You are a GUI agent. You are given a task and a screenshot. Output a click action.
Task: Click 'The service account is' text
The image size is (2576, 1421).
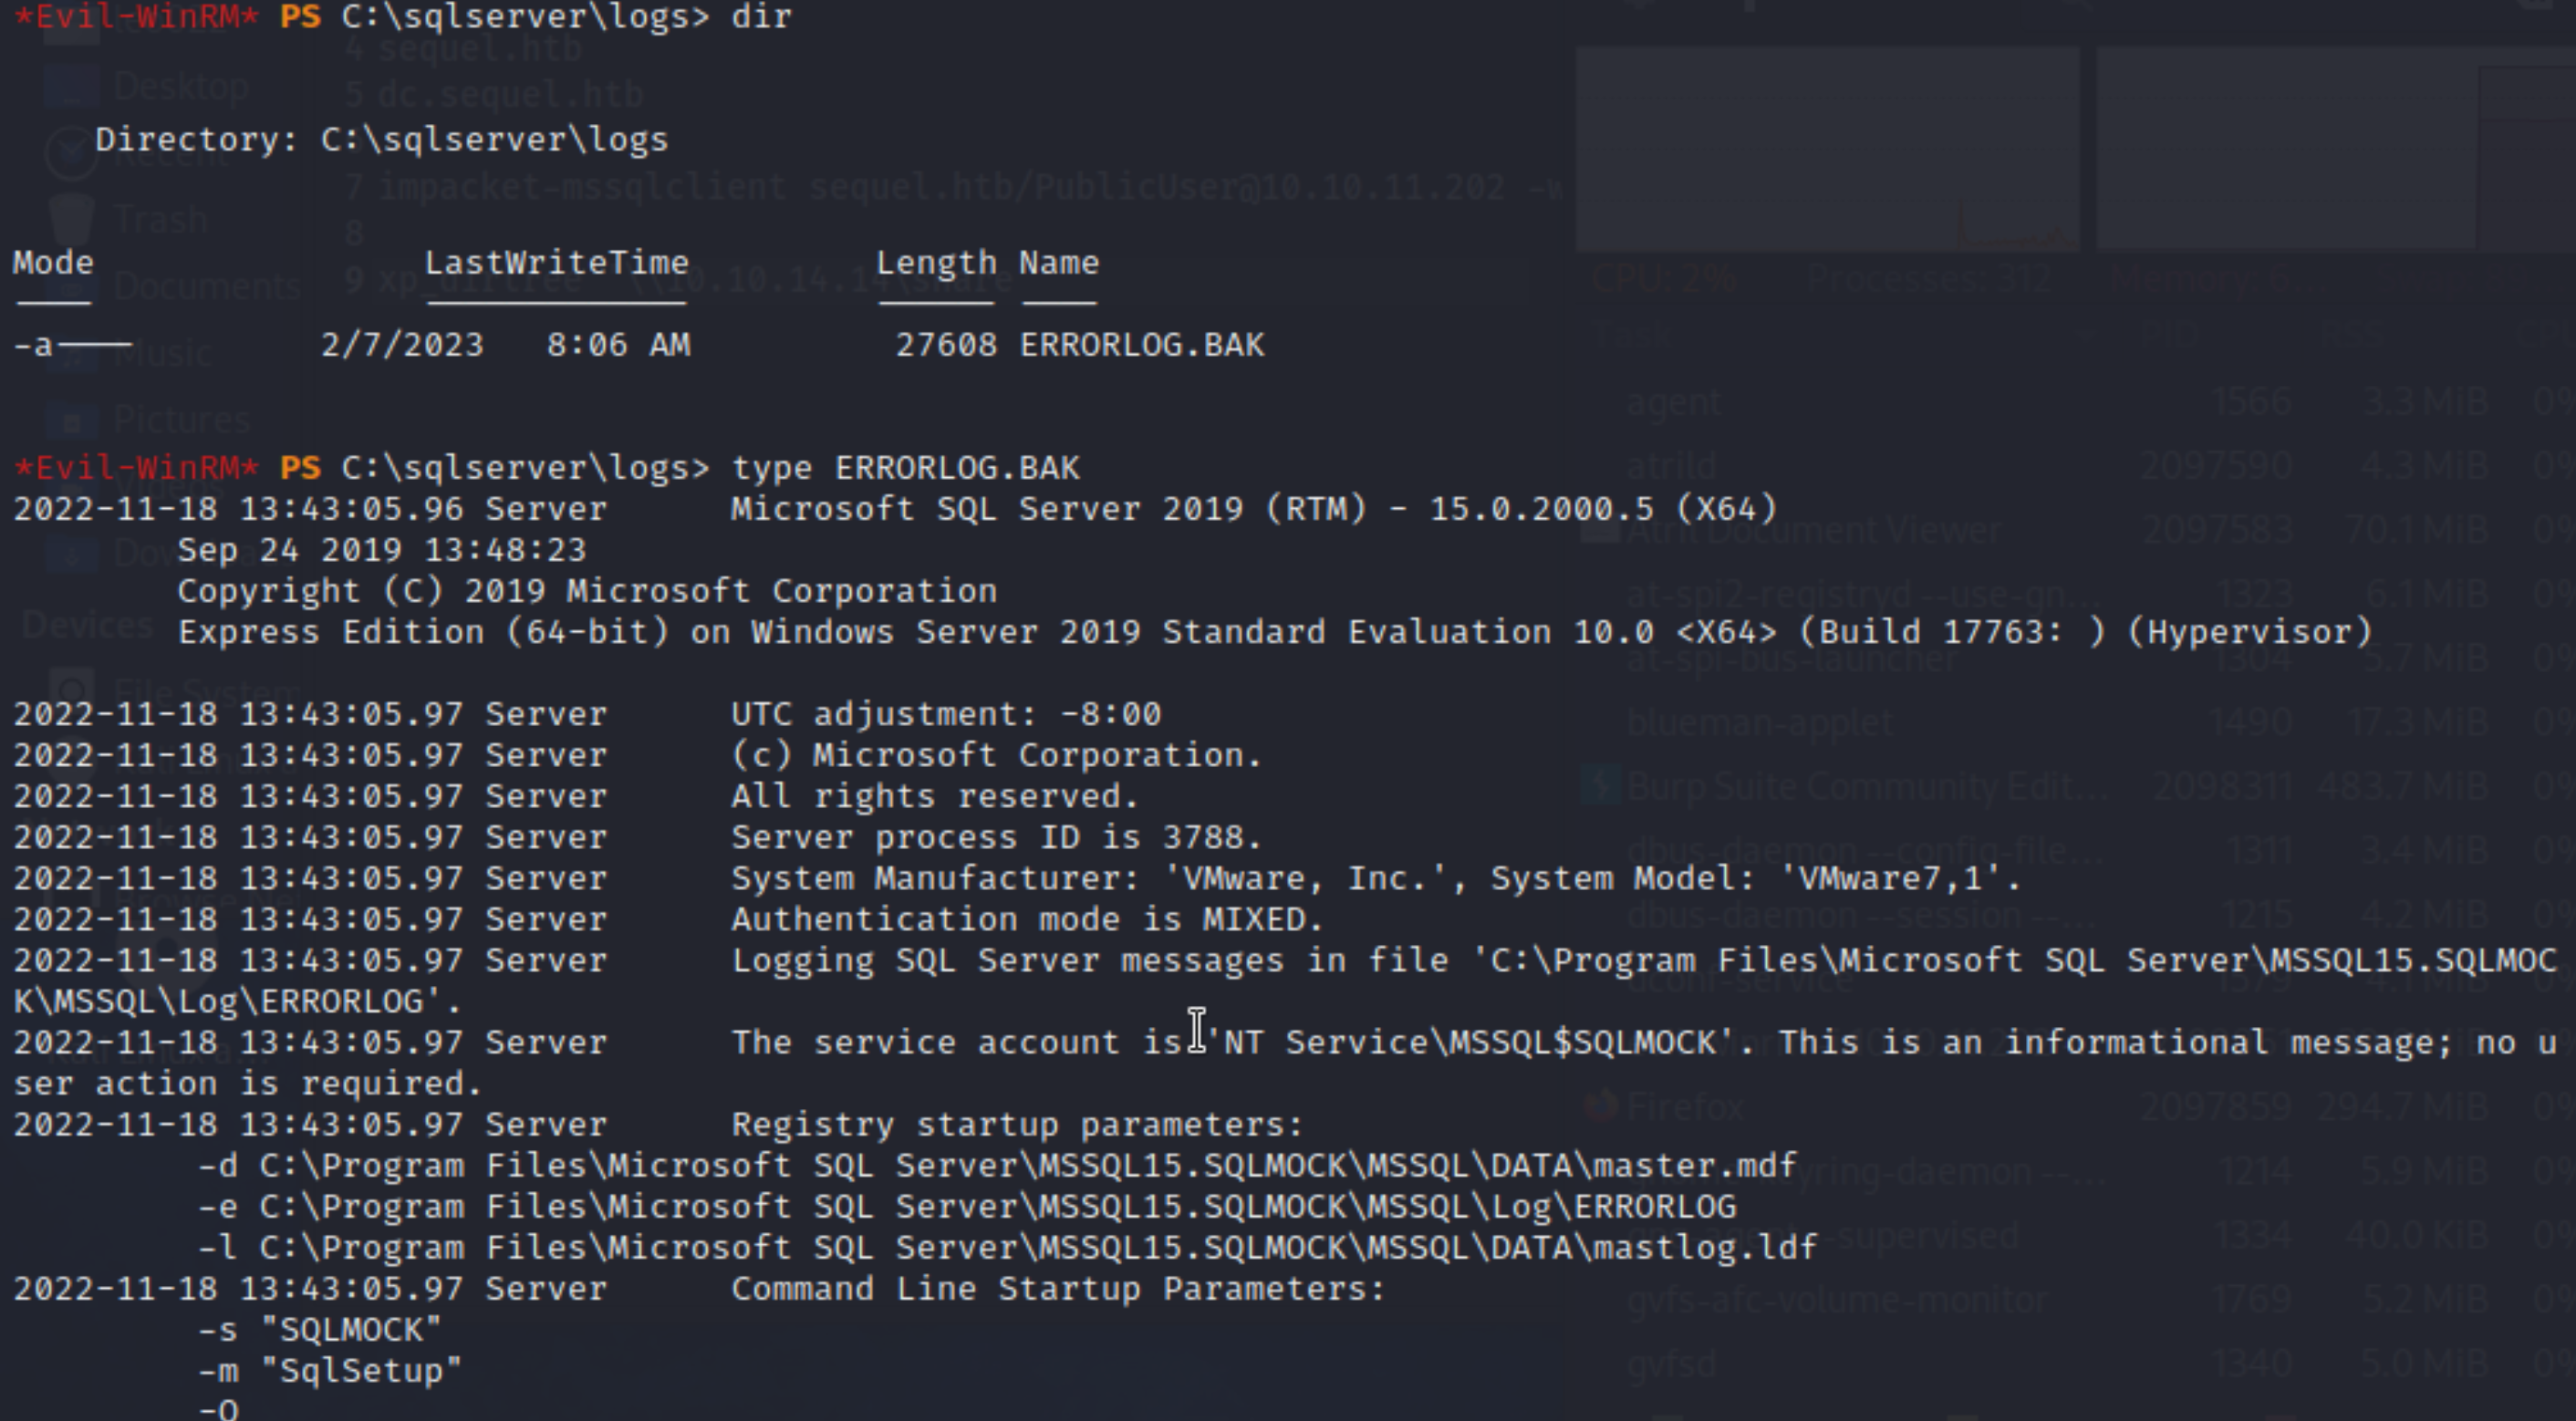pyautogui.click(x=956, y=1043)
